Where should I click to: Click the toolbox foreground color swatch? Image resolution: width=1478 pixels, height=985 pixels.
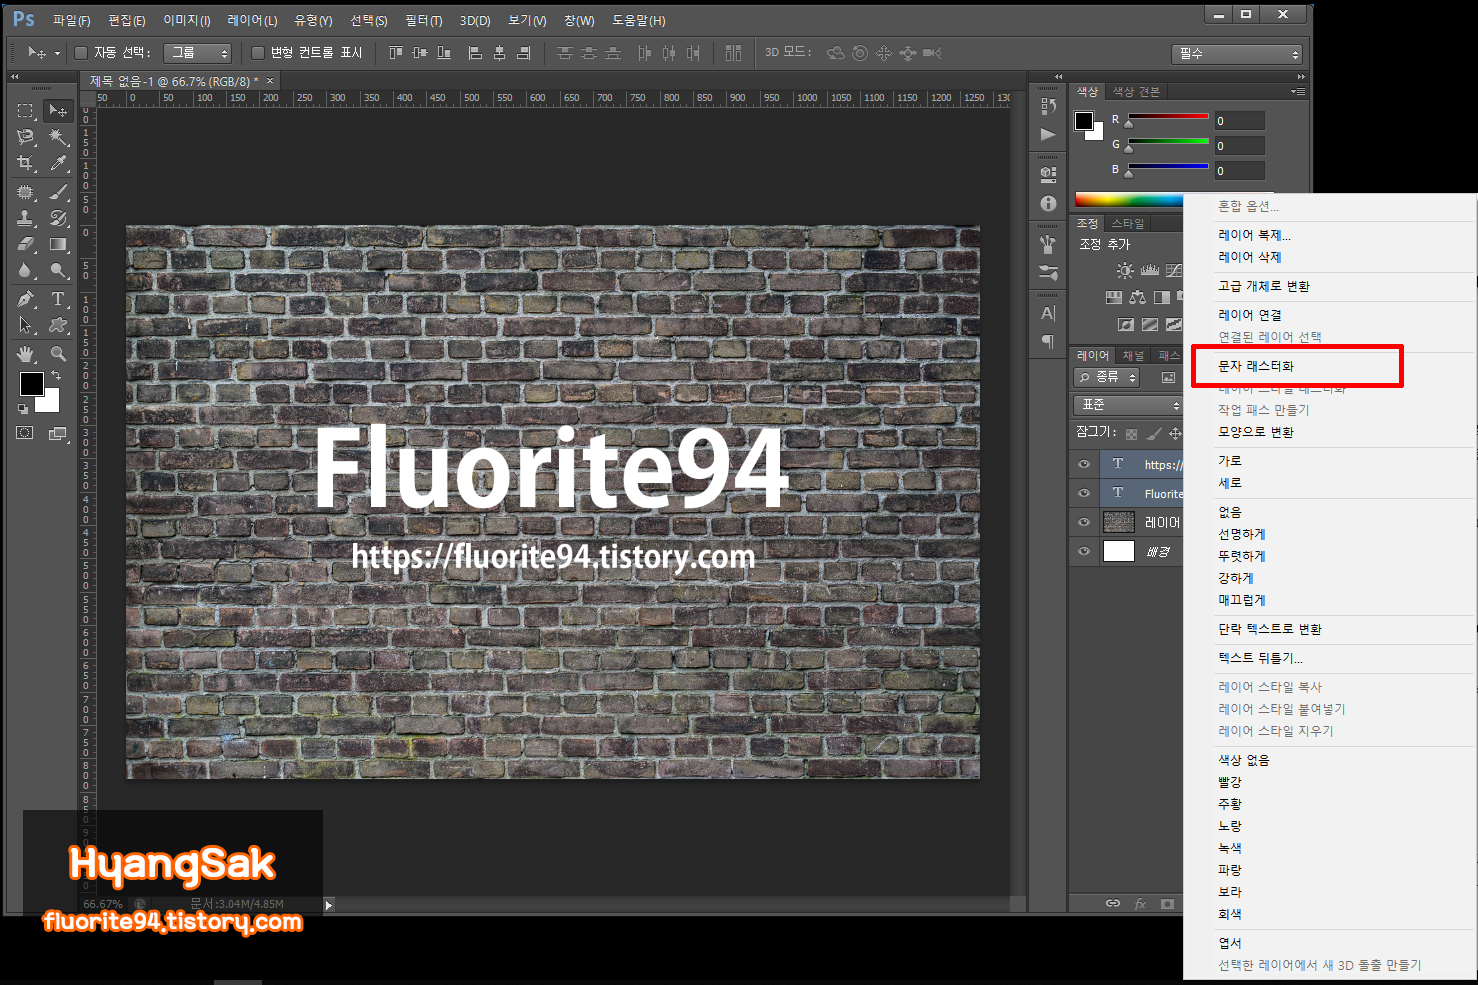click(31, 384)
